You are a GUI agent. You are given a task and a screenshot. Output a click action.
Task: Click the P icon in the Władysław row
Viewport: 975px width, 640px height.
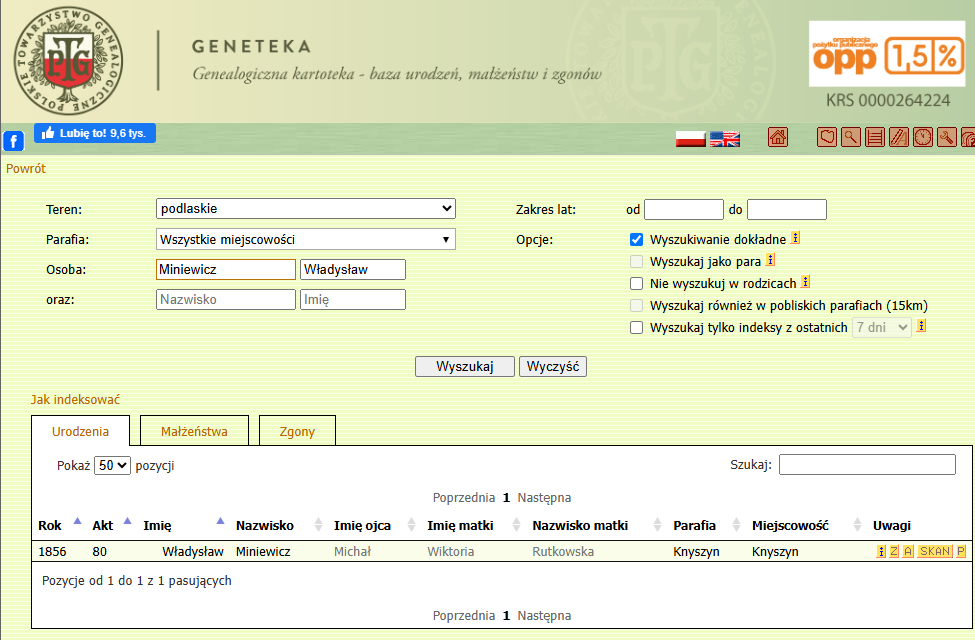tap(961, 551)
